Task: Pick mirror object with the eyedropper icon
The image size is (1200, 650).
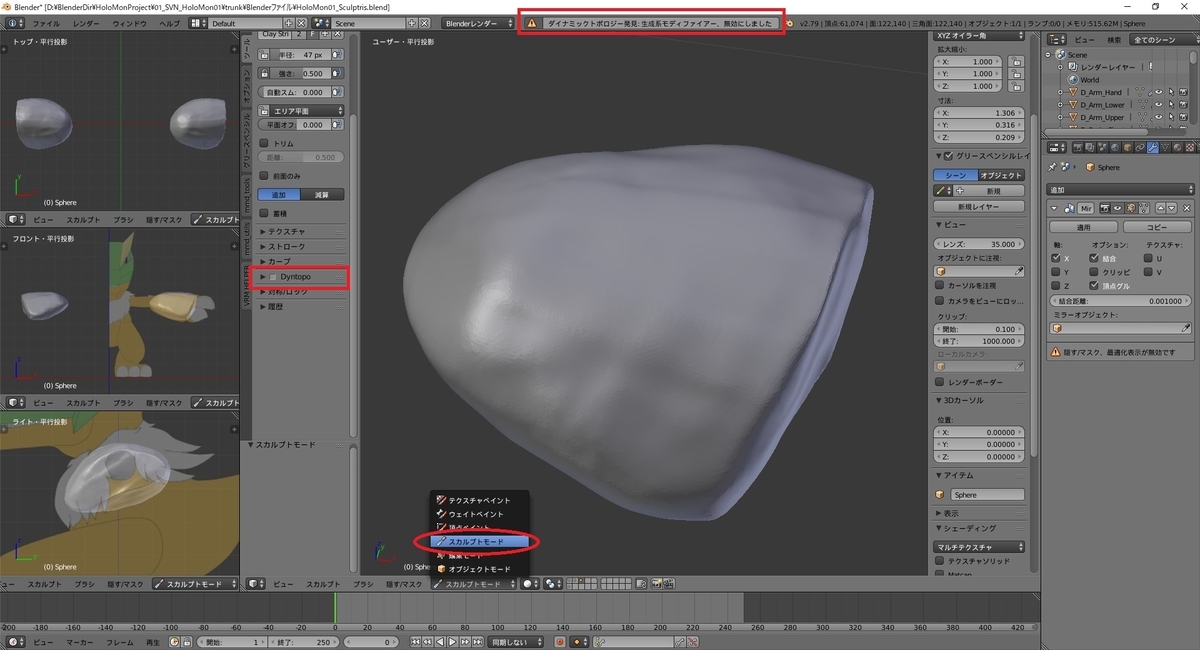Action: tap(1186, 328)
